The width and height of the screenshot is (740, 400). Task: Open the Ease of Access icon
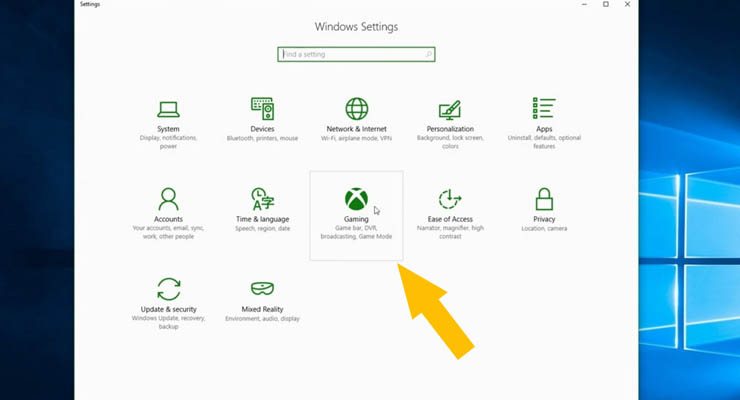tap(450, 199)
